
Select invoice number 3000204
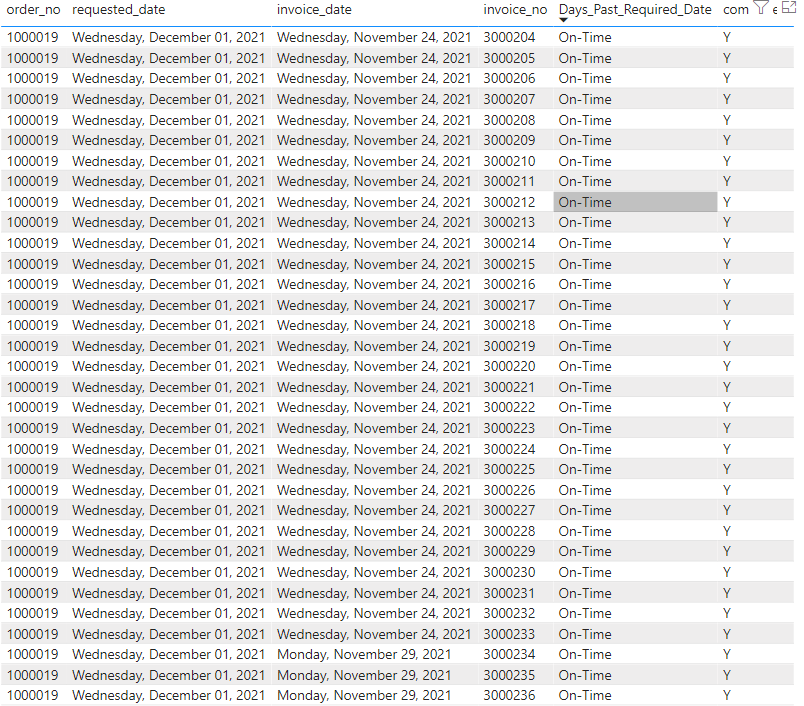pyautogui.click(x=509, y=37)
